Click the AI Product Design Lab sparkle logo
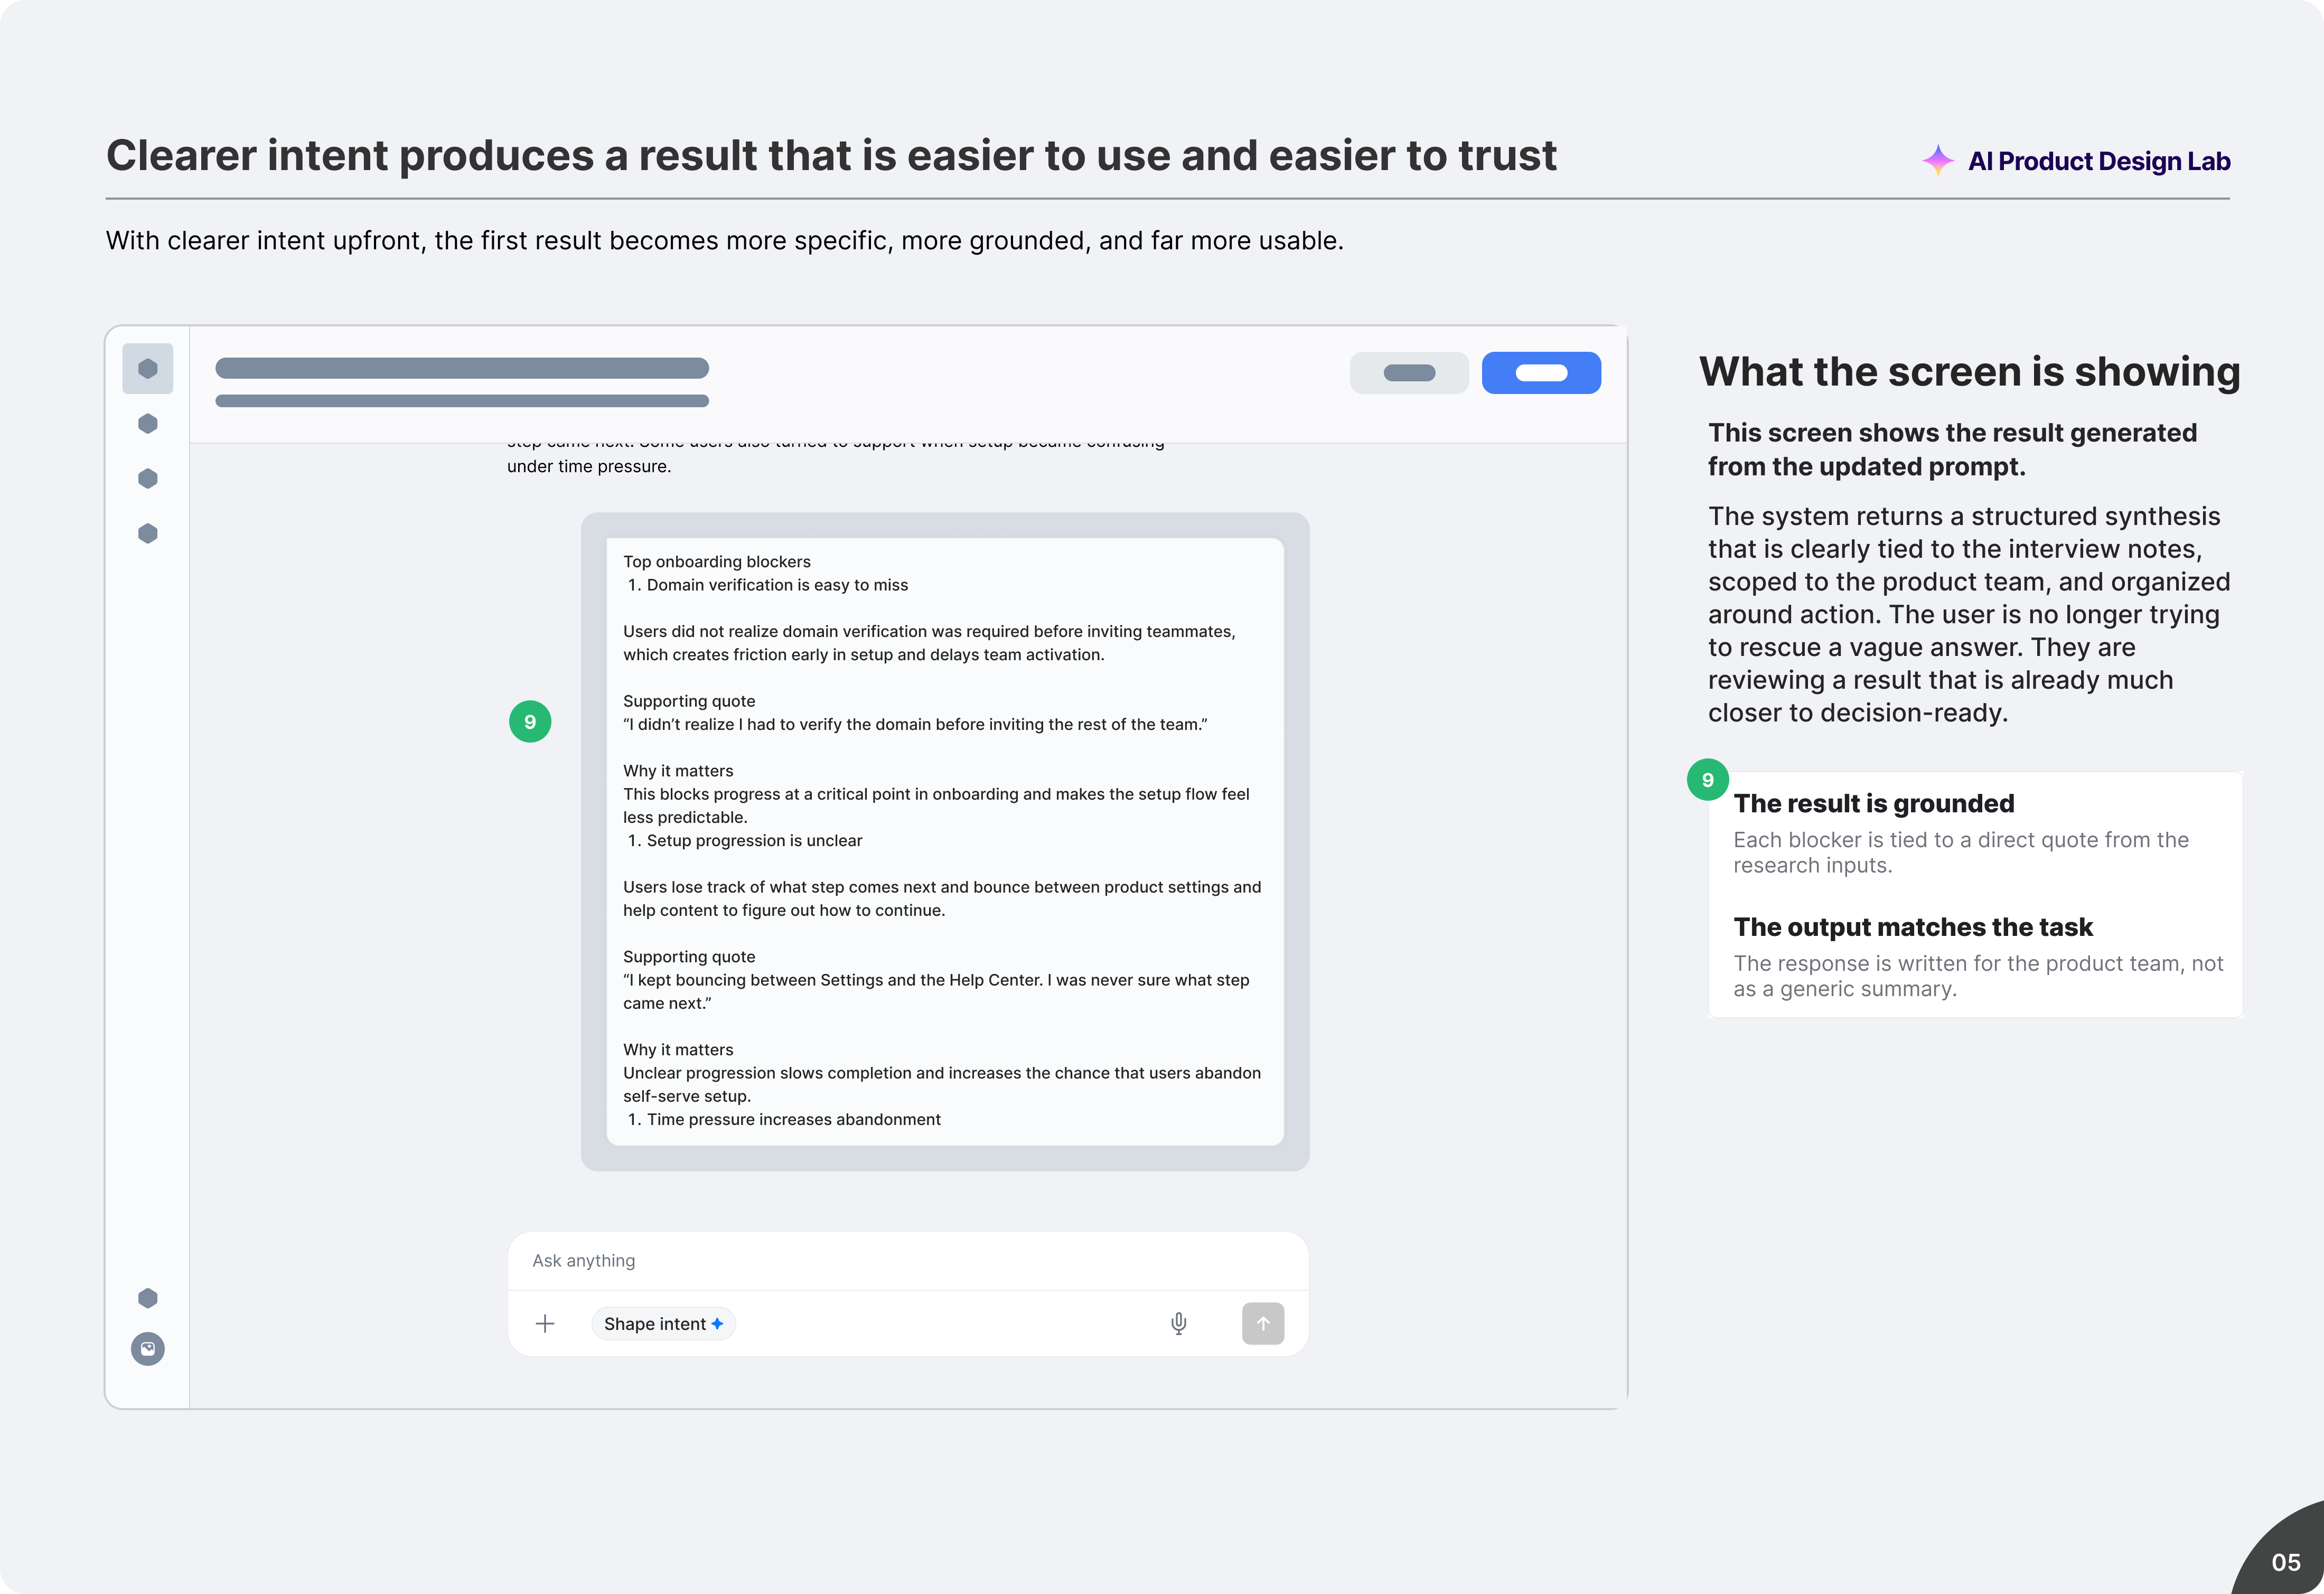The image size is (2324, 1594). coord(1938,161)
